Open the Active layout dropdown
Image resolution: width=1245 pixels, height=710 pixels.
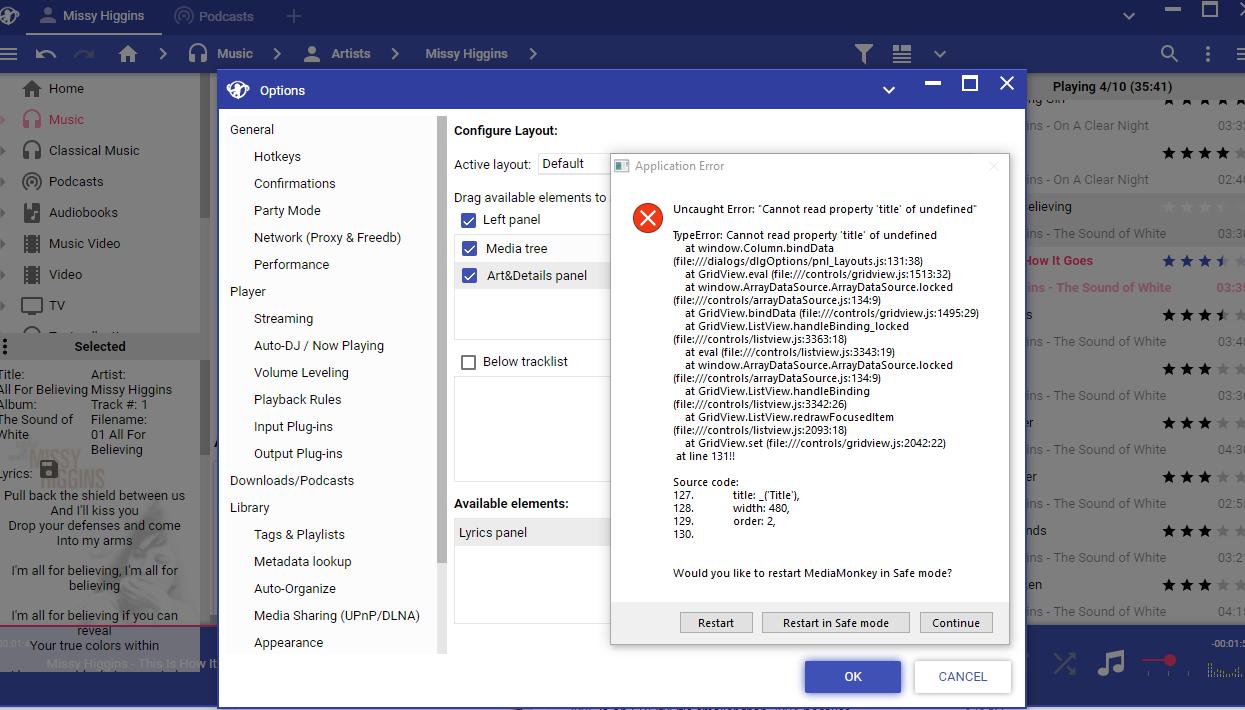pyautogui.click(x=574, y=164)
